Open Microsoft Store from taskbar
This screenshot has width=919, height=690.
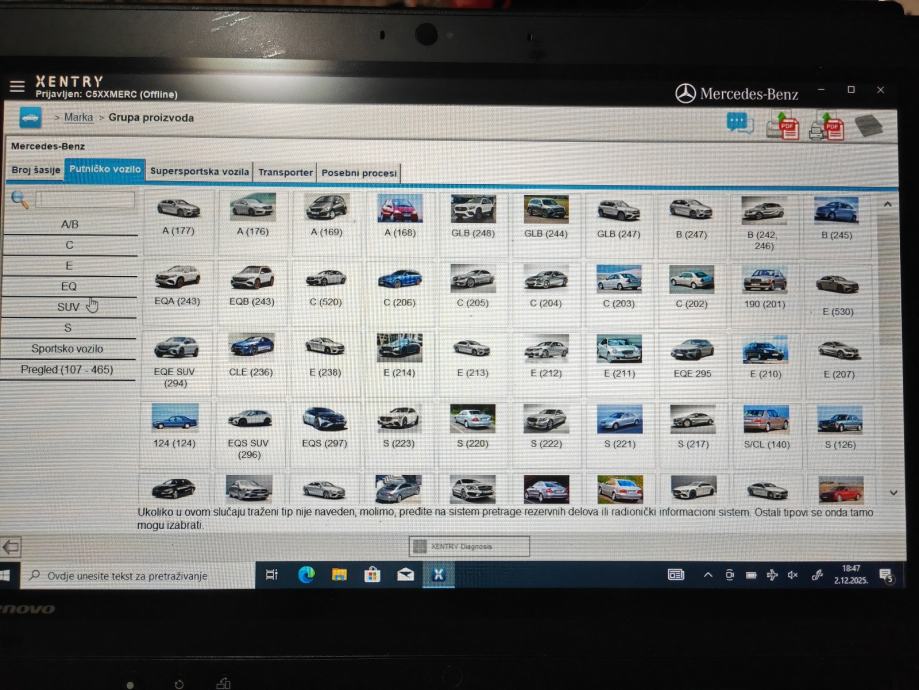coord(372,575)
